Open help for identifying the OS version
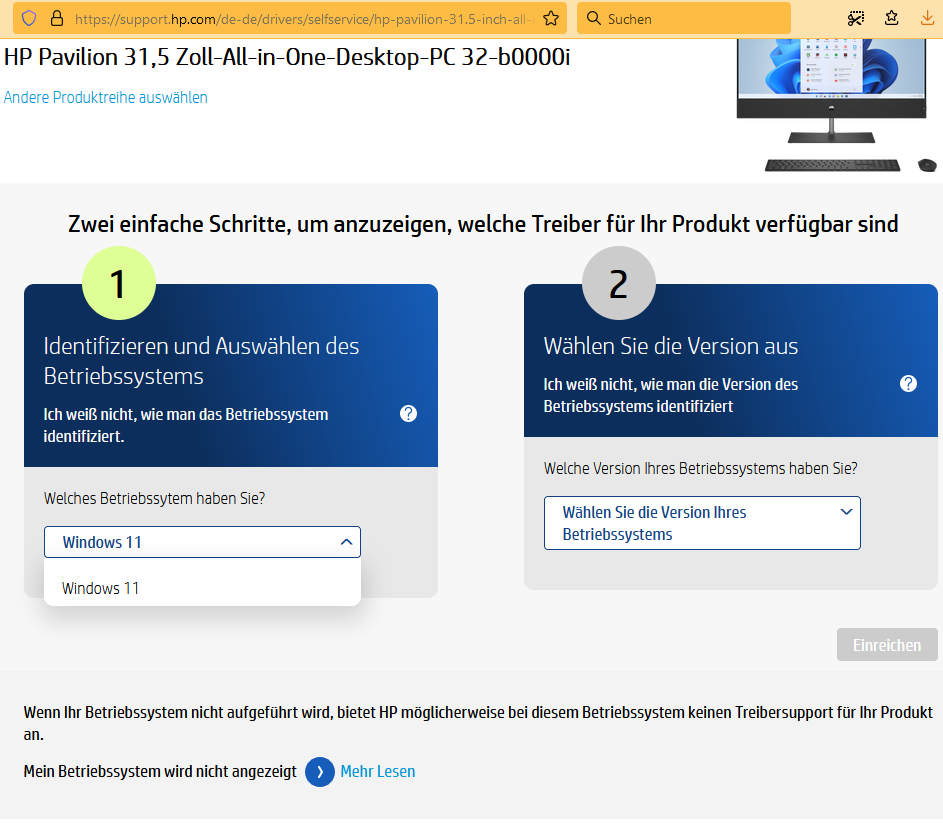The width and height of the screenshot is (943, 827). click(908, 383)
